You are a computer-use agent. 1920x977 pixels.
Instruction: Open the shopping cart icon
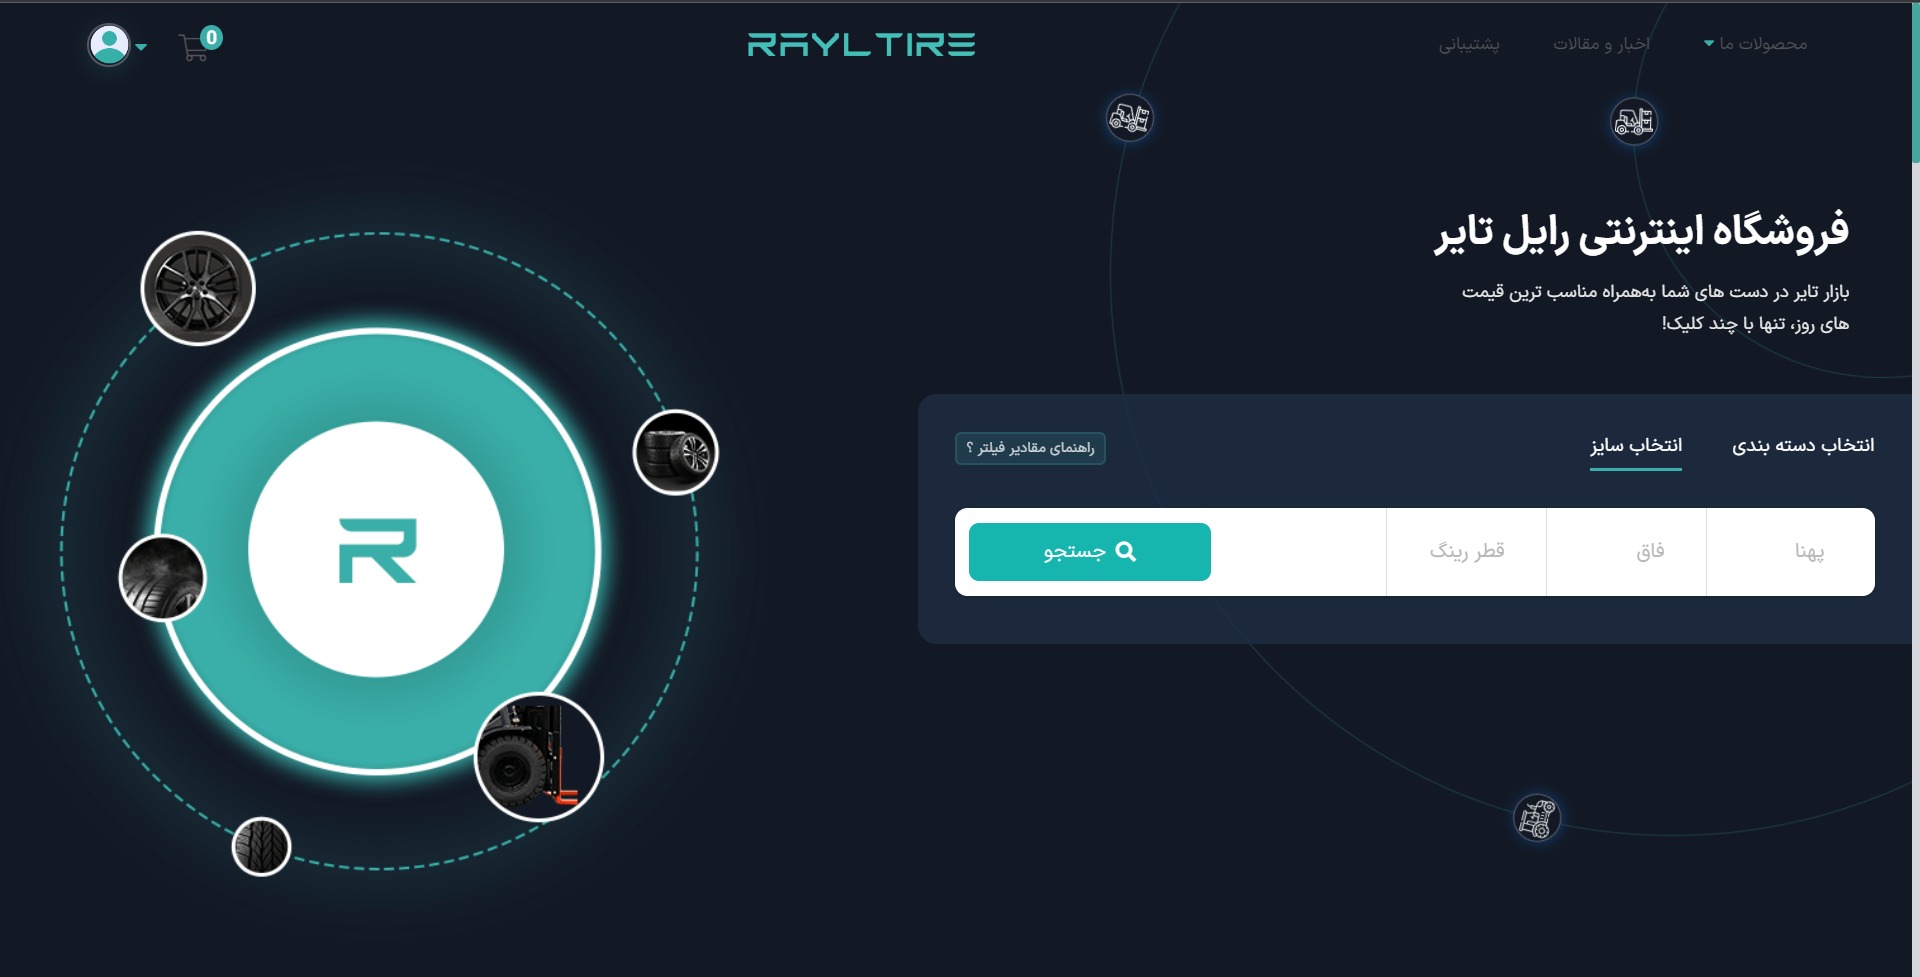pyautogui.click(x=193, y=48)
